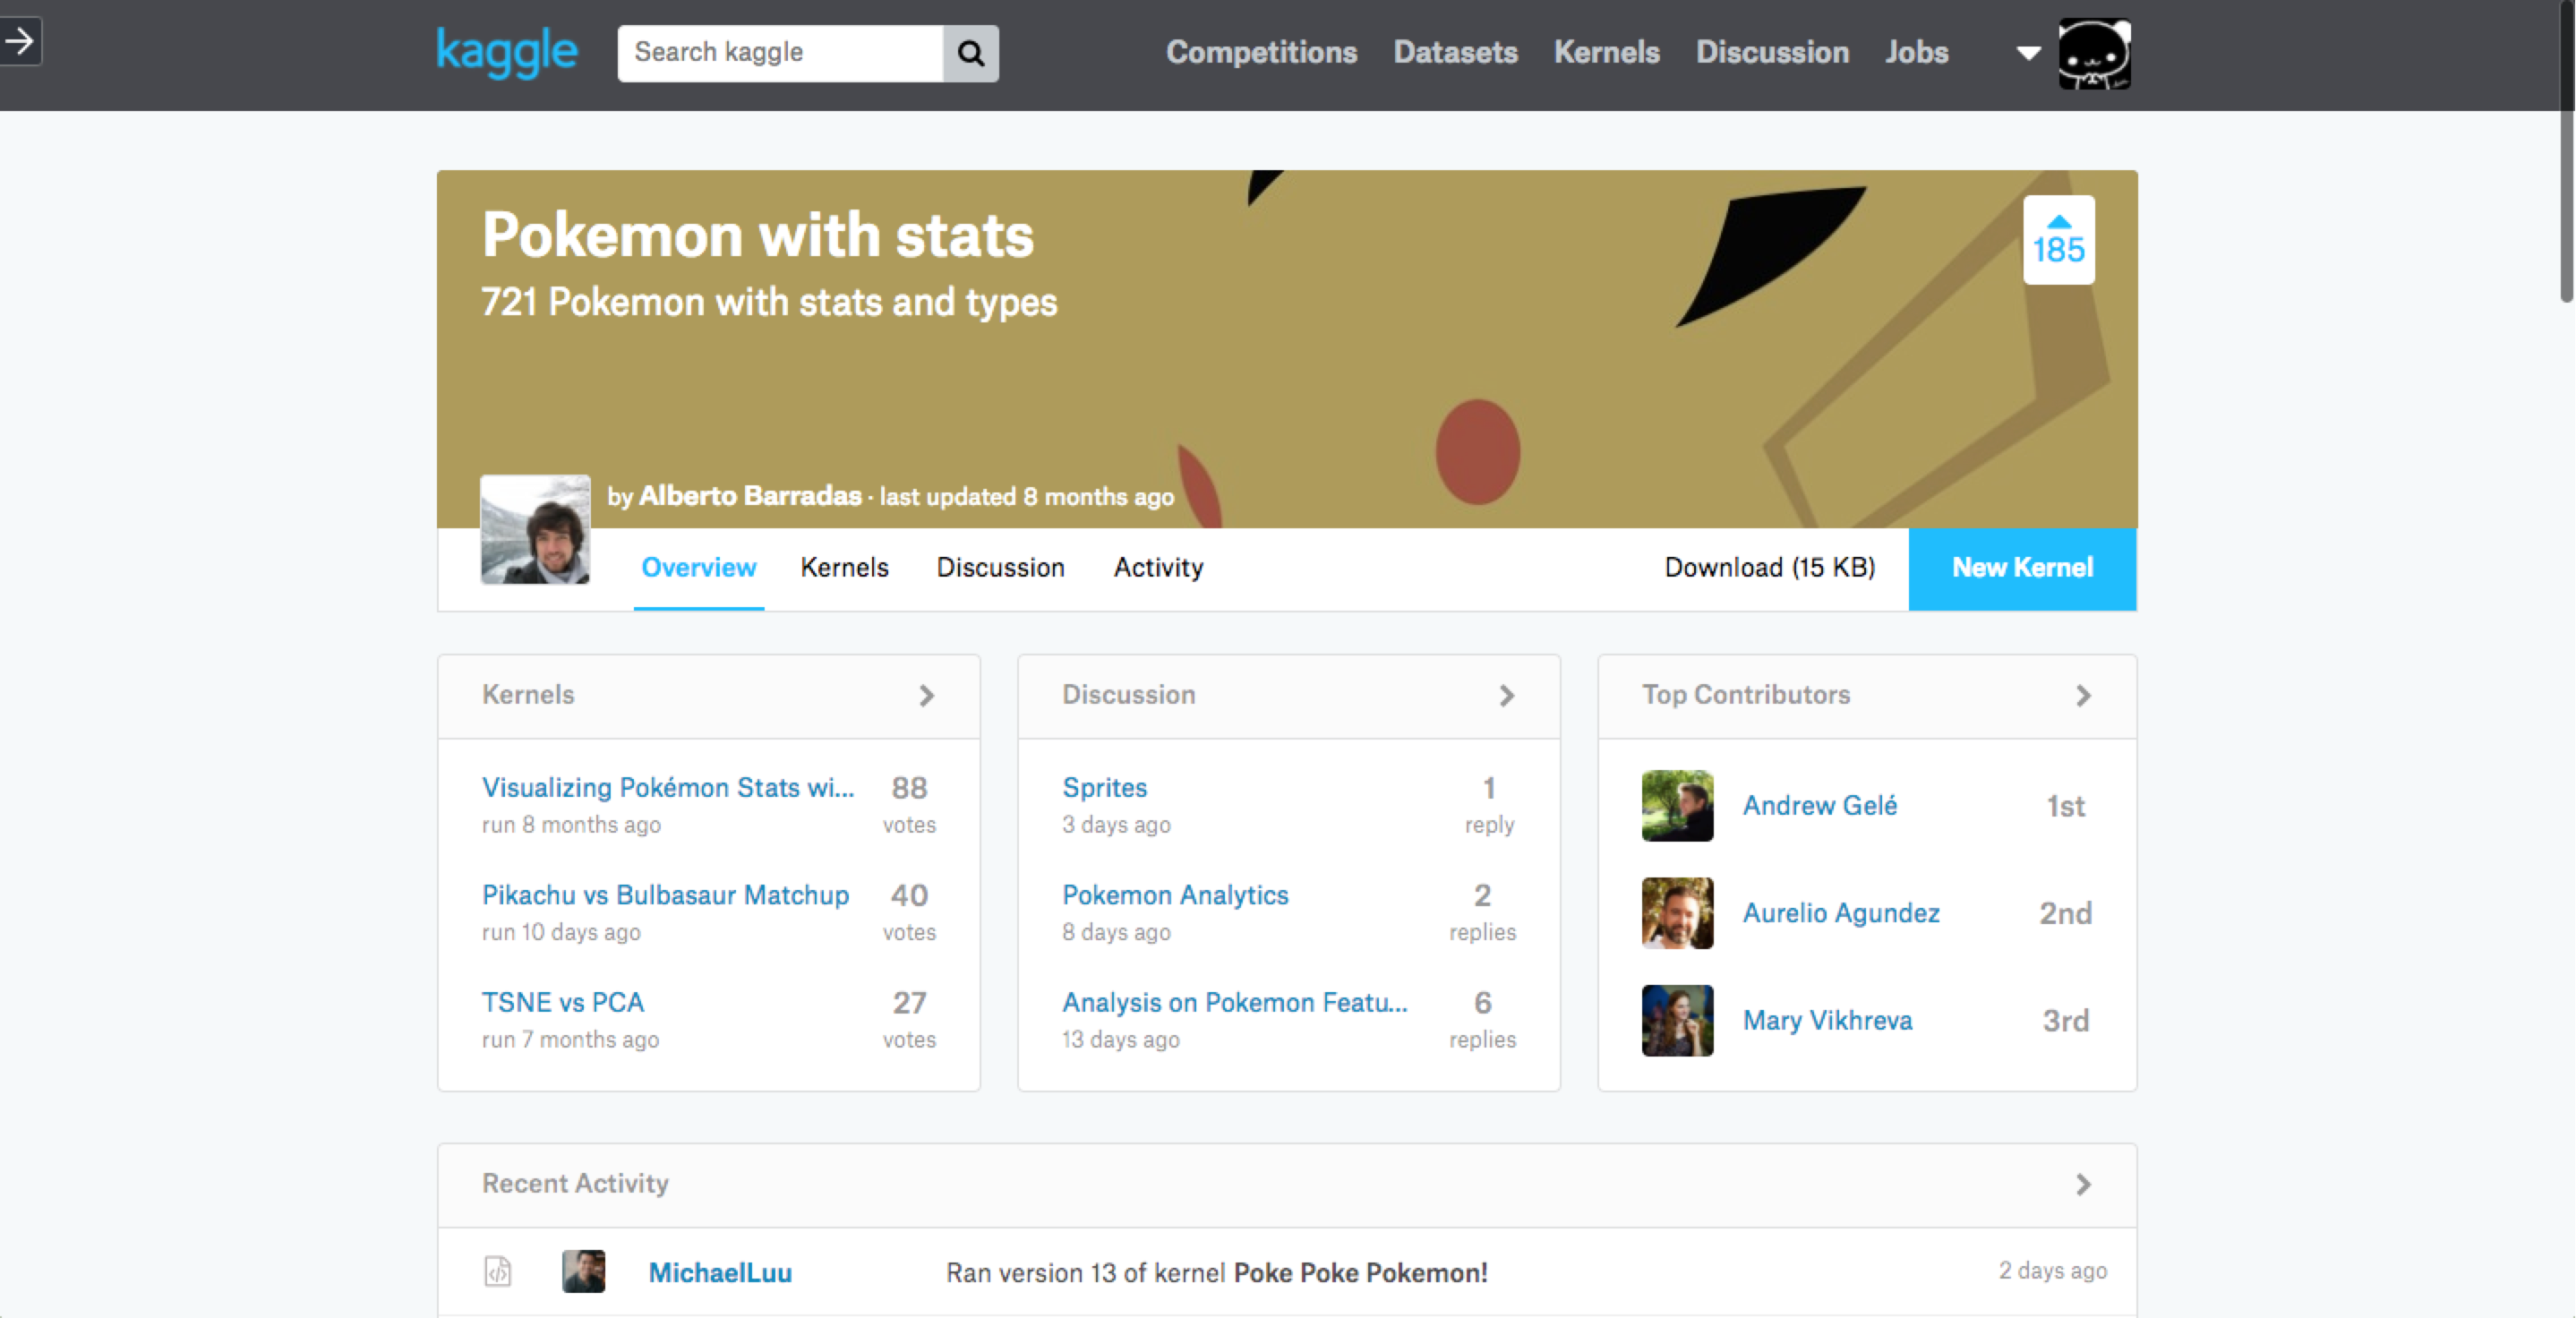Focus the Search kaggle input field

tap(780, 52)
